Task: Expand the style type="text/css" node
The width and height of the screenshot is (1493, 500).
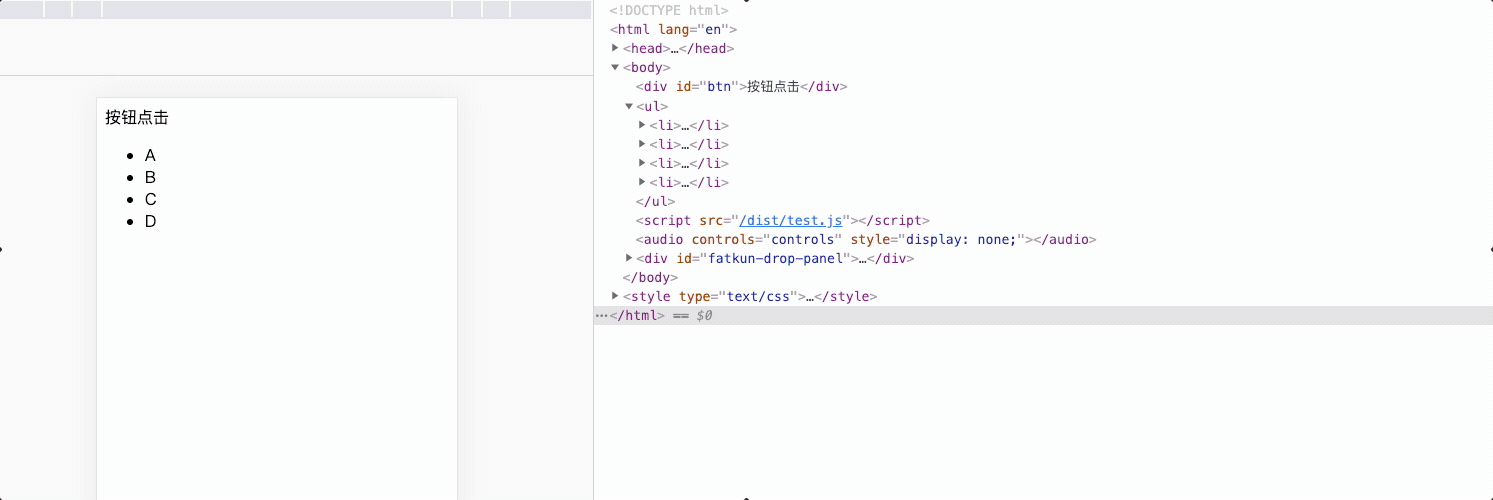Action: click(x=615, y=296)
